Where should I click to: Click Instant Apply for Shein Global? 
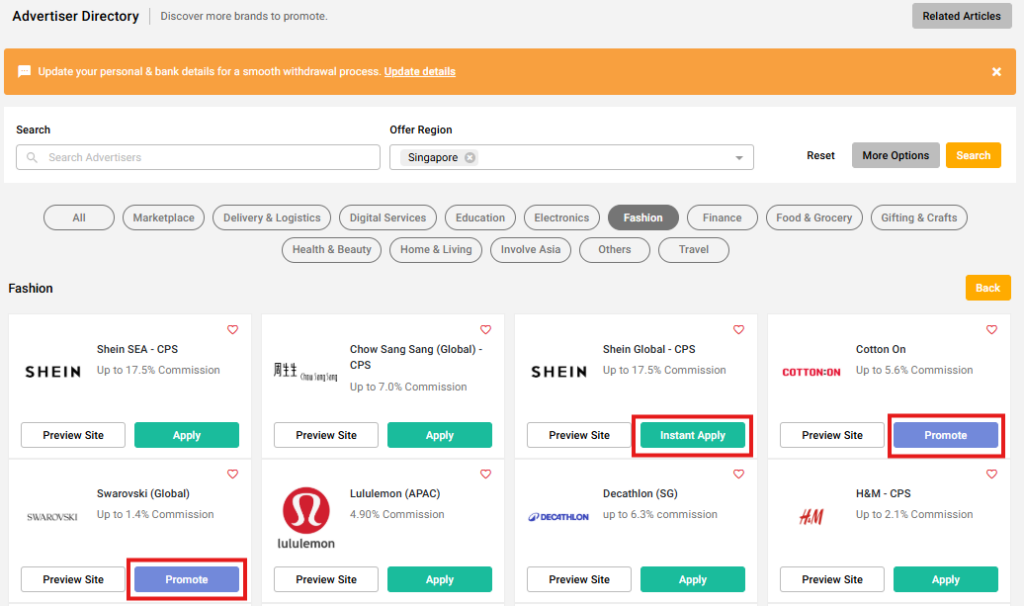click(x=692, y=436)
